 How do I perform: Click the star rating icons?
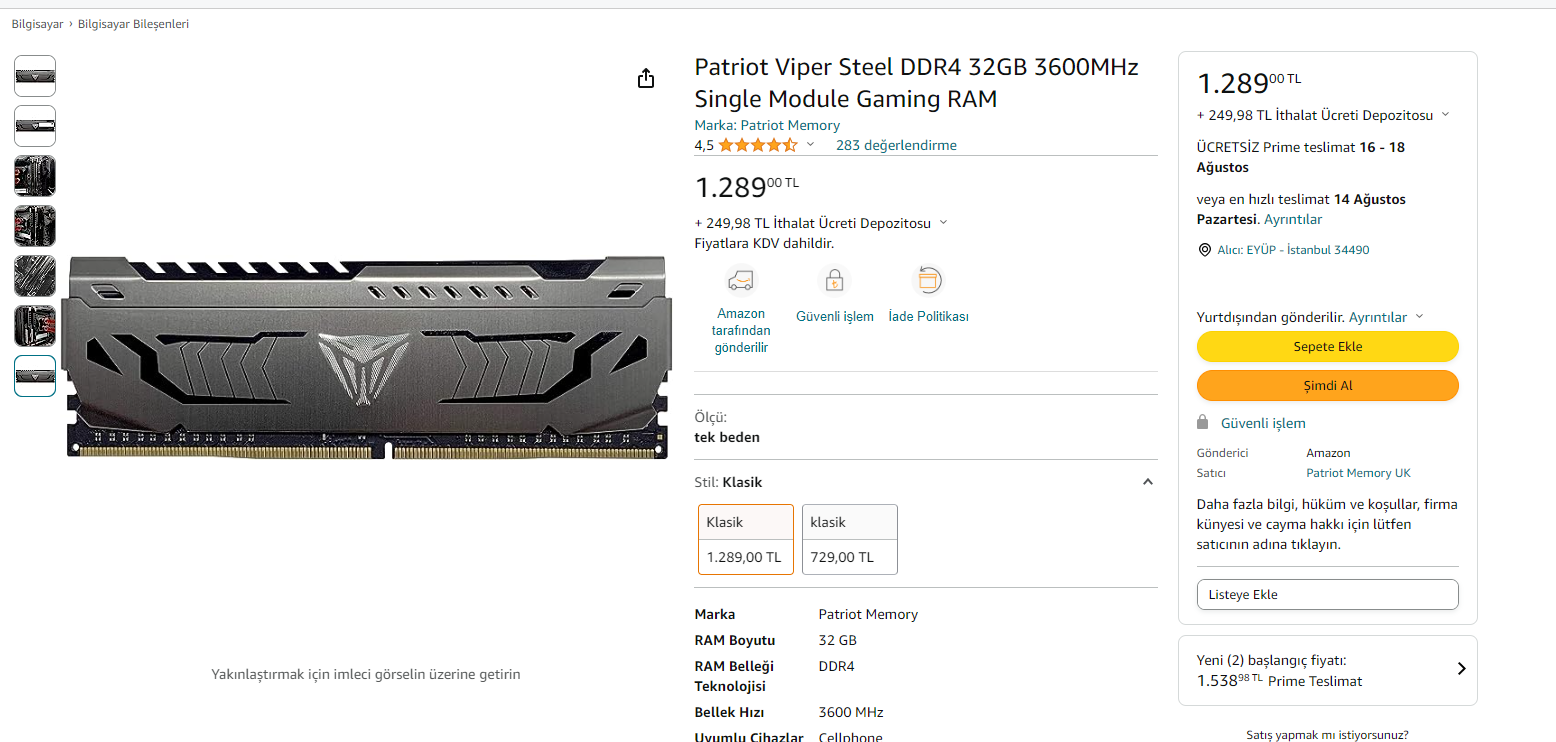pyautogui.click(x=757, y=145)
